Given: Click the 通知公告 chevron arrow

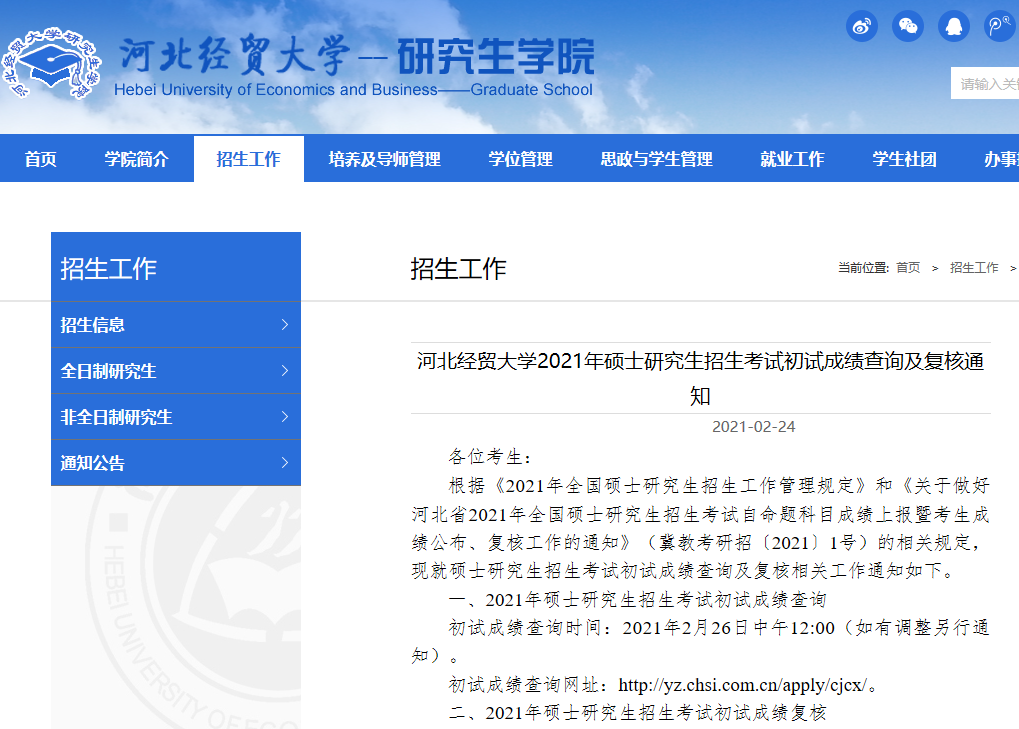Looking at the screenshot, I should pos(285,463).
